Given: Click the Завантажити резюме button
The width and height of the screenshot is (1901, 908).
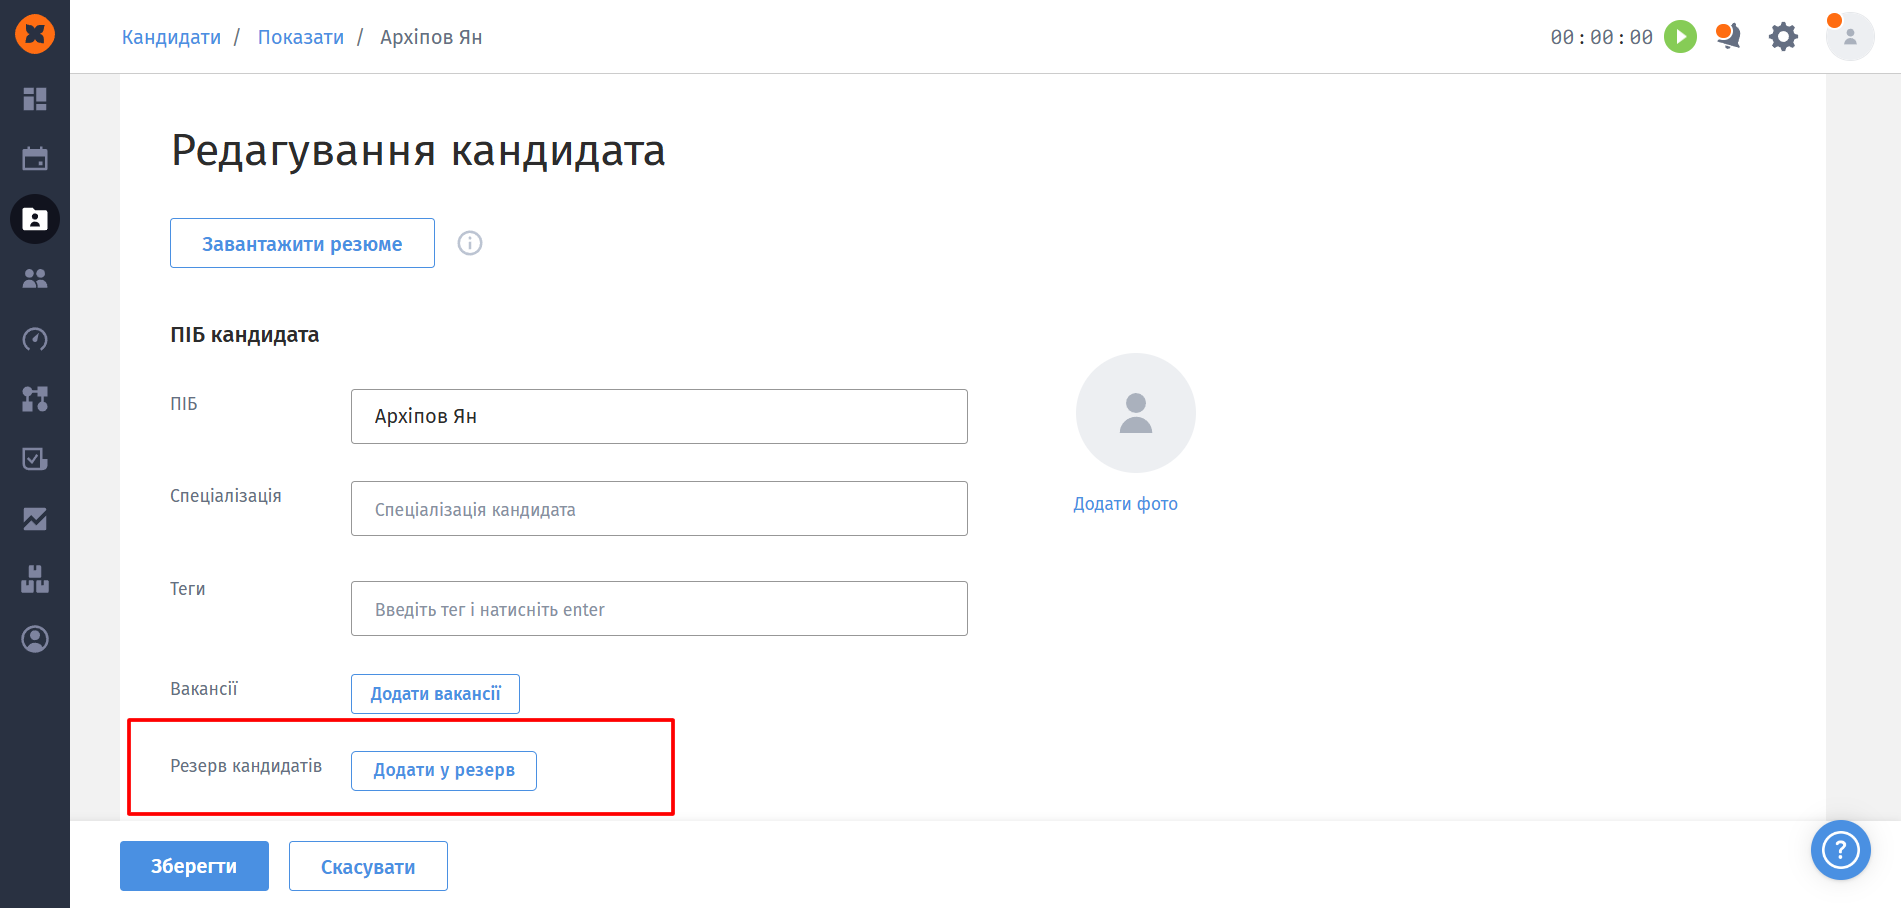Looking at the screenshot, I should coord(302,243).
